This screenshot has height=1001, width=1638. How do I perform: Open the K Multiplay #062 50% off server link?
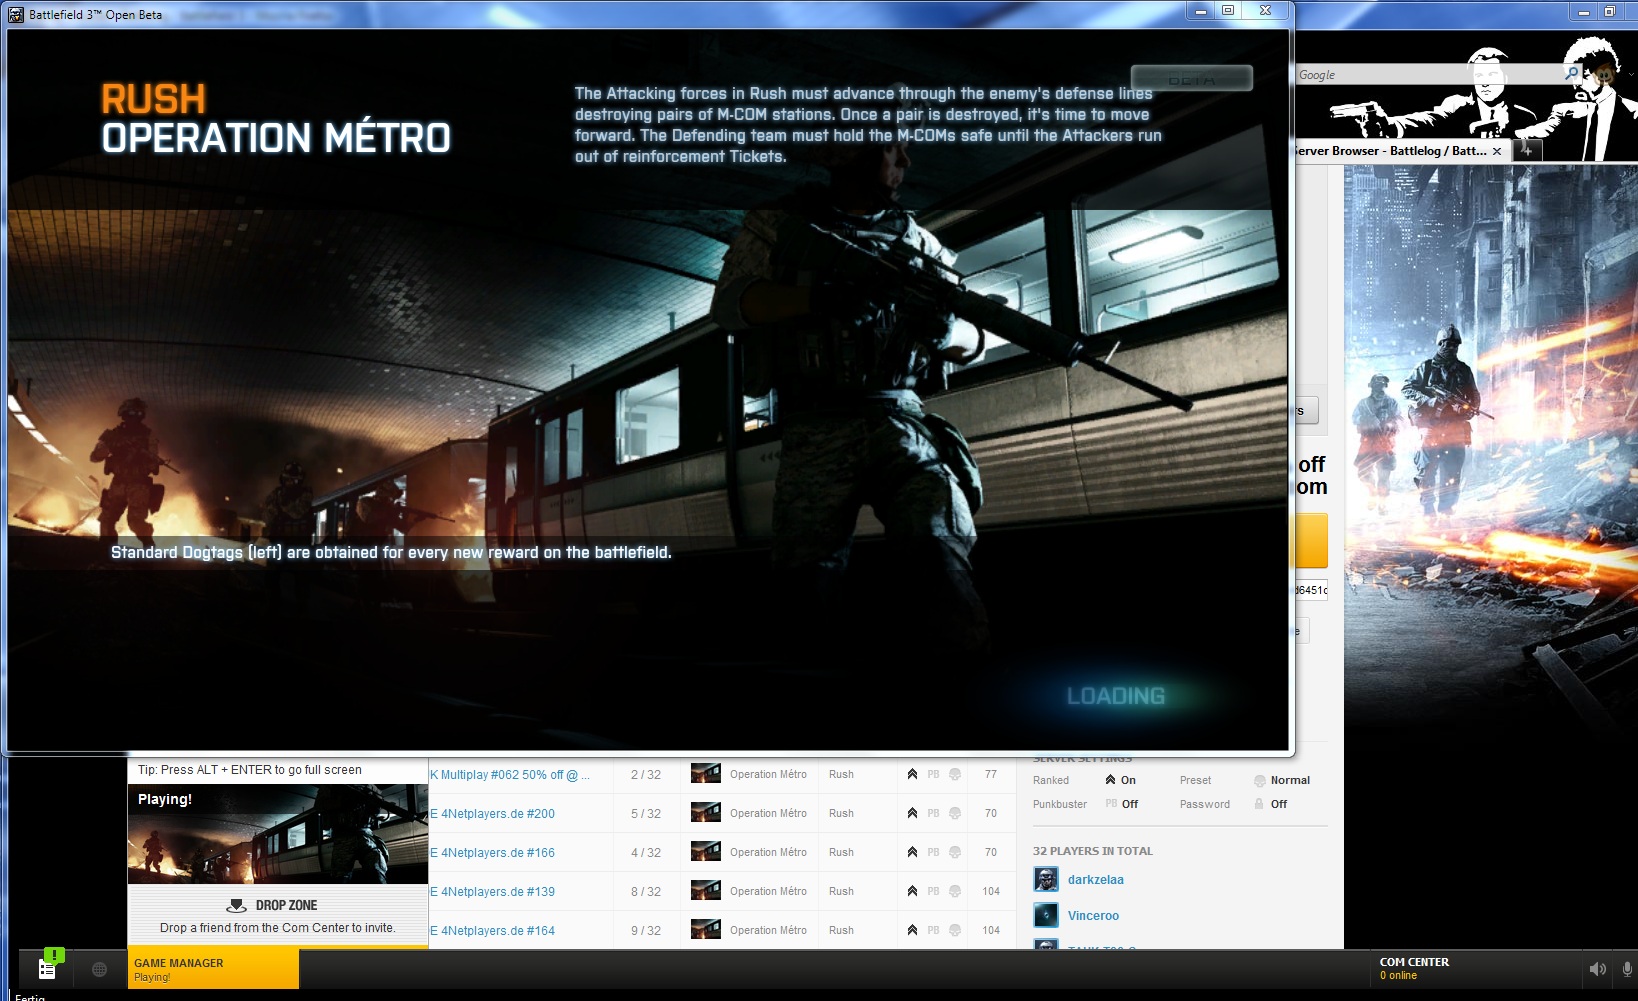point(510,775)
